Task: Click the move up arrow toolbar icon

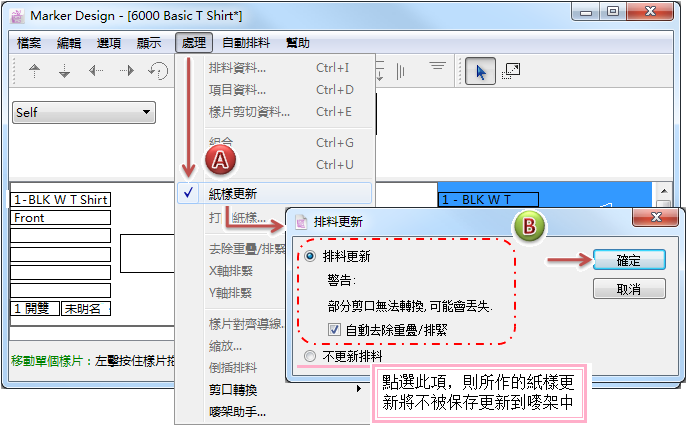Action: 34,70
